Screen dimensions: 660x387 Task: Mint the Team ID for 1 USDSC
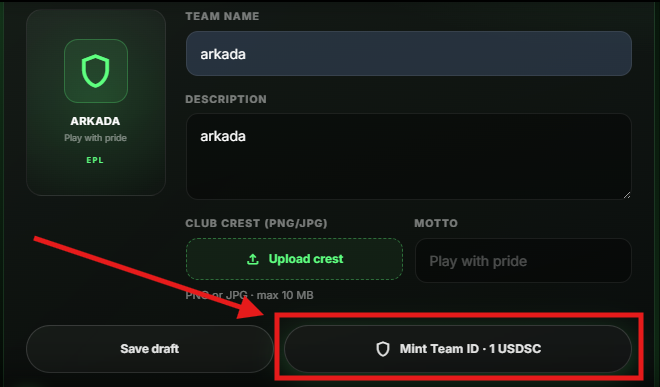[x=458, y=349]
